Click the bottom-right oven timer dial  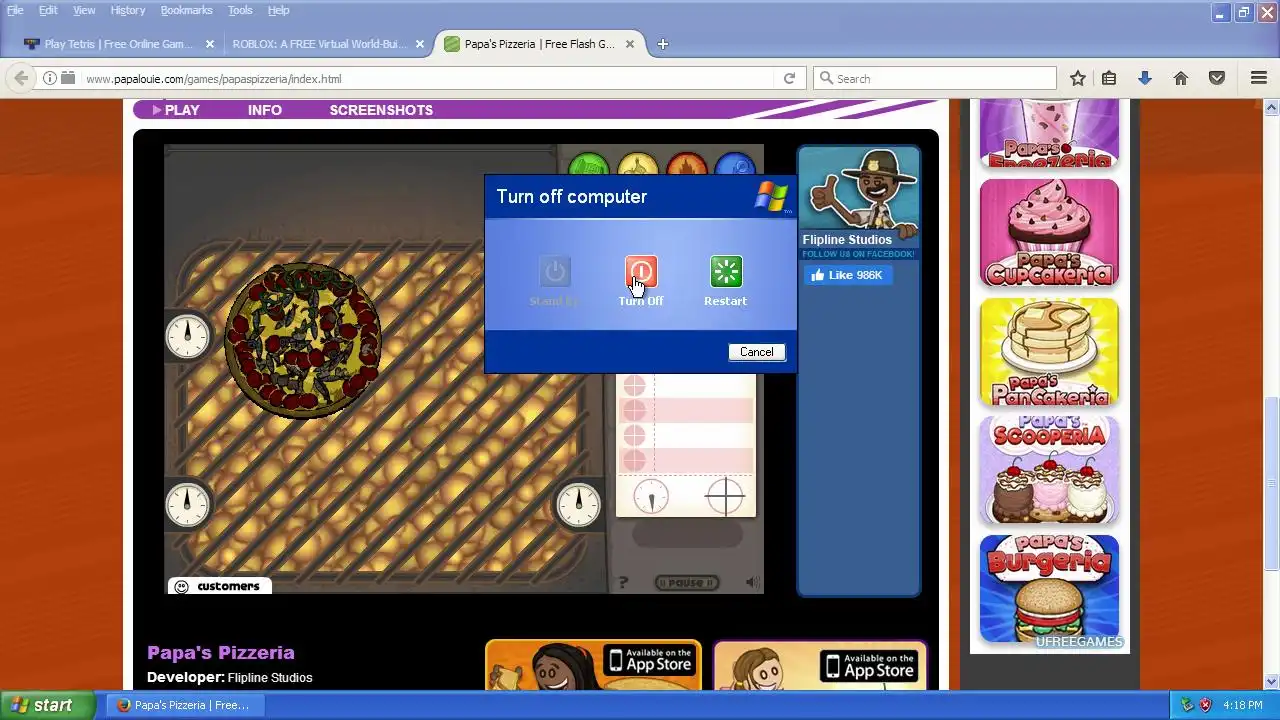coord(578,504)
